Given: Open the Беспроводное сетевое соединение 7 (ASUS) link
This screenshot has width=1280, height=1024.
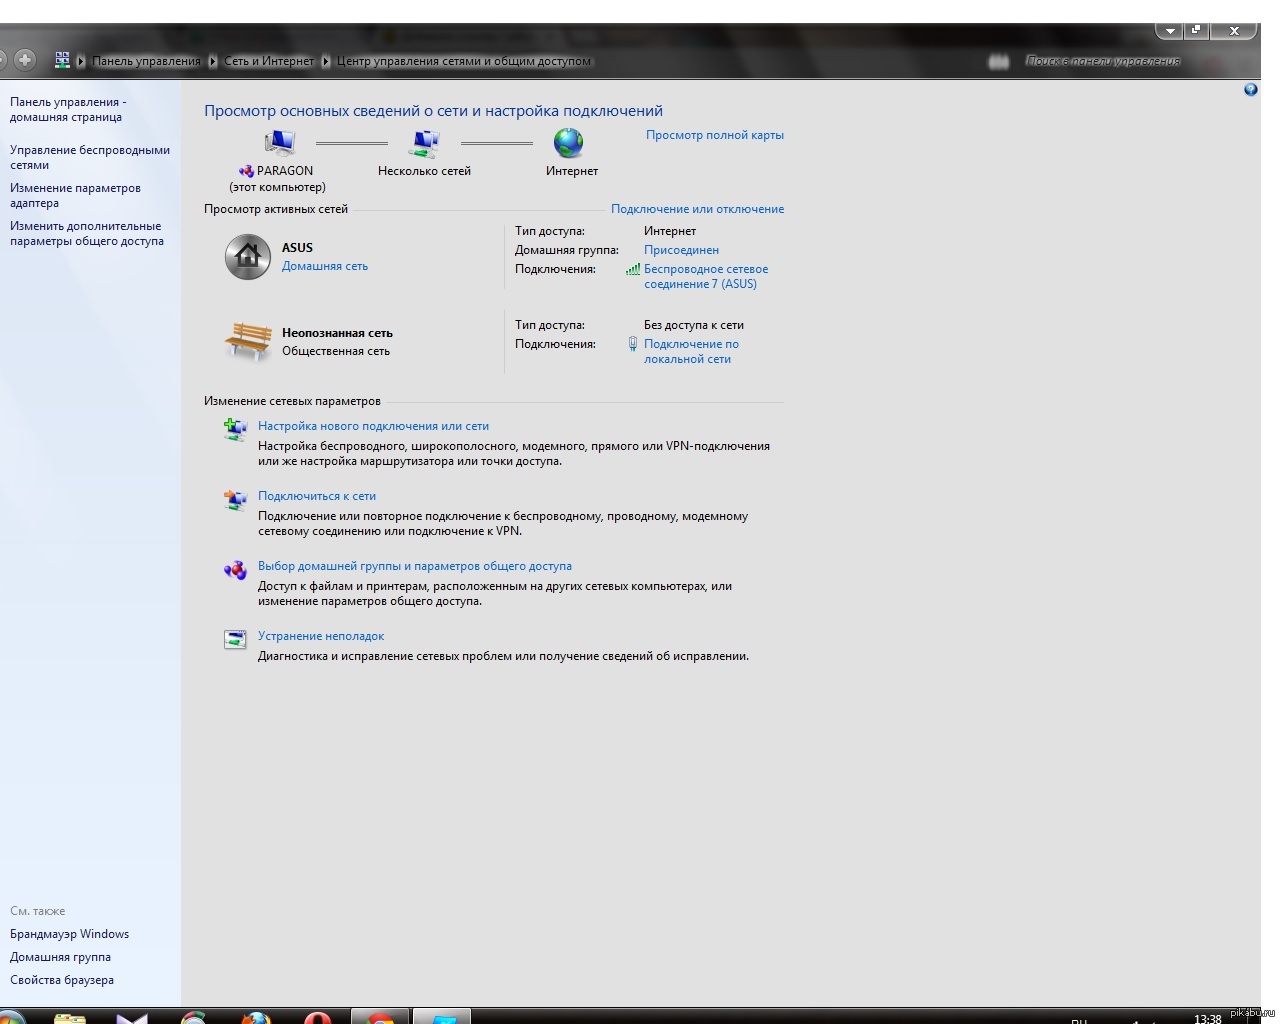Looking at the screenshot, I should [705, 276].
